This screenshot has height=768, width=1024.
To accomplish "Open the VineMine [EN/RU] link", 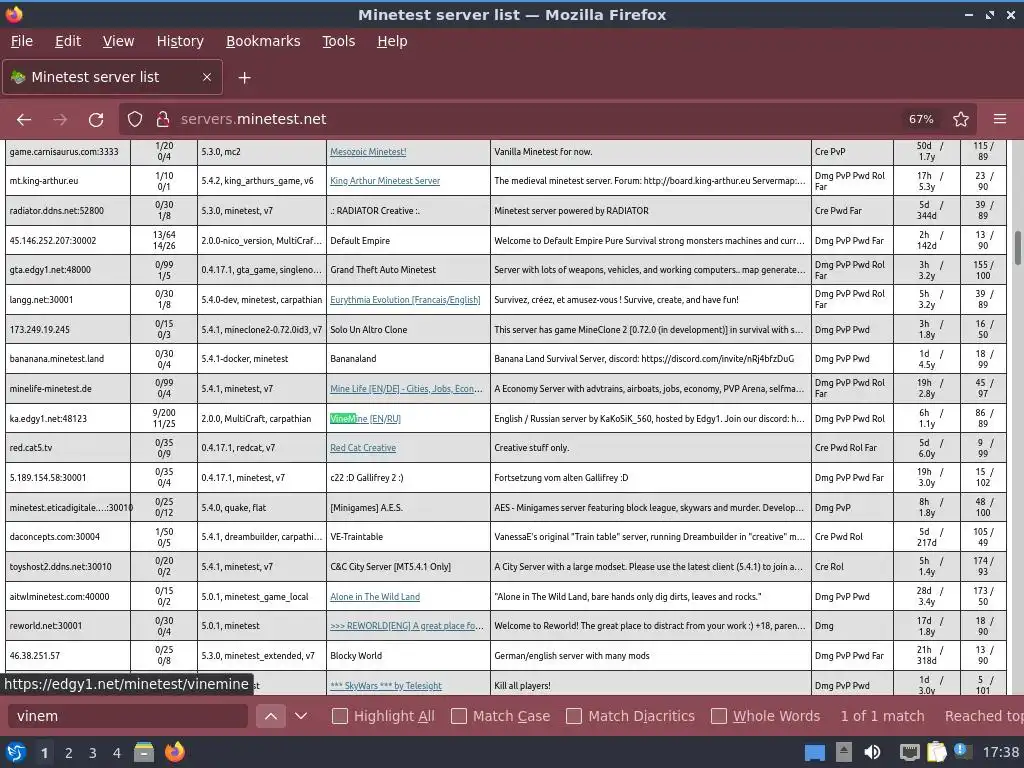I will [365, 419].
